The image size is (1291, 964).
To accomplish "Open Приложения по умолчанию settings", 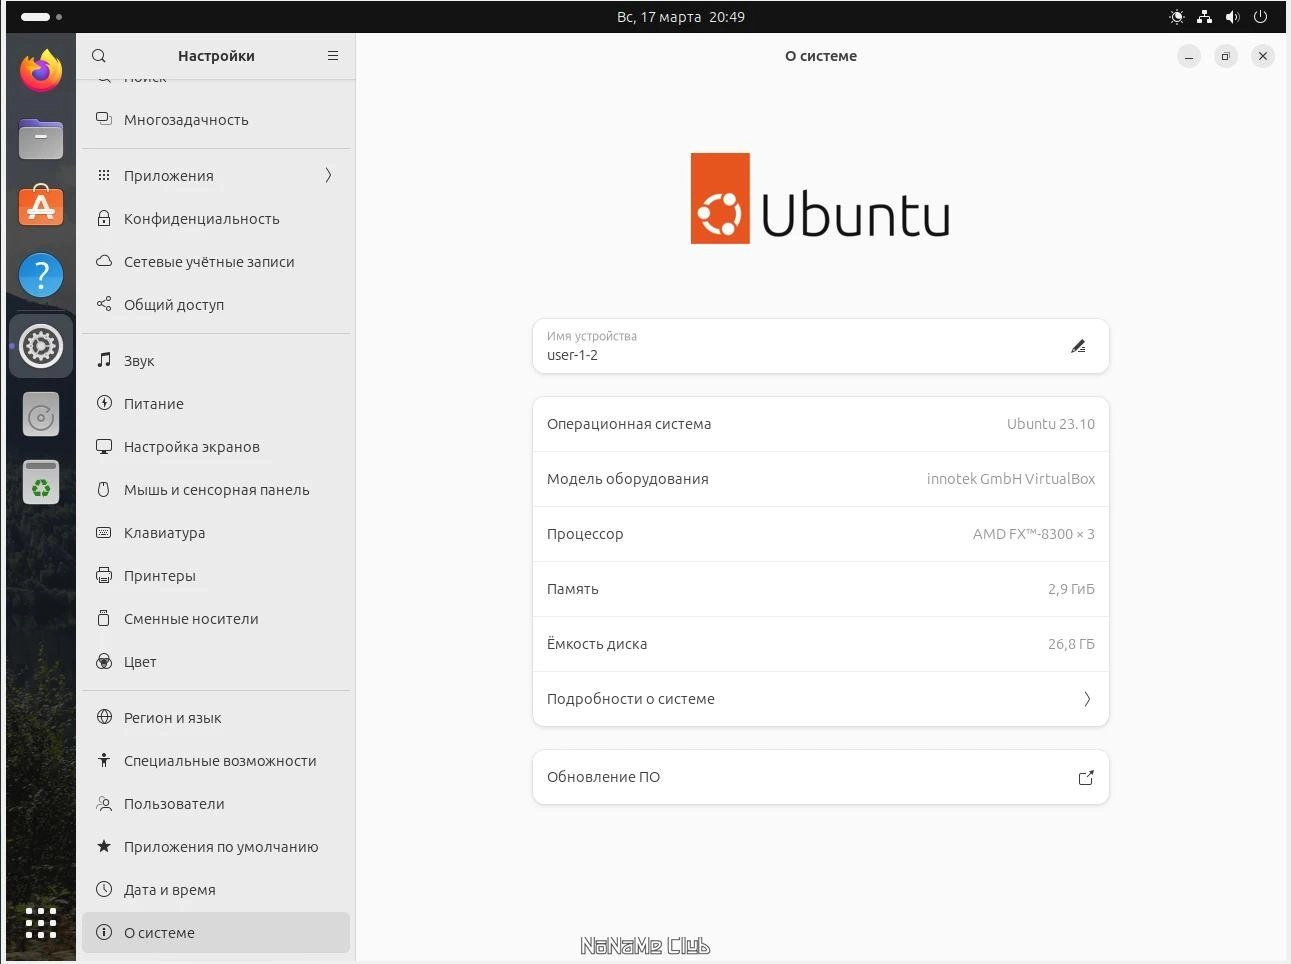I will click(216, 846).
